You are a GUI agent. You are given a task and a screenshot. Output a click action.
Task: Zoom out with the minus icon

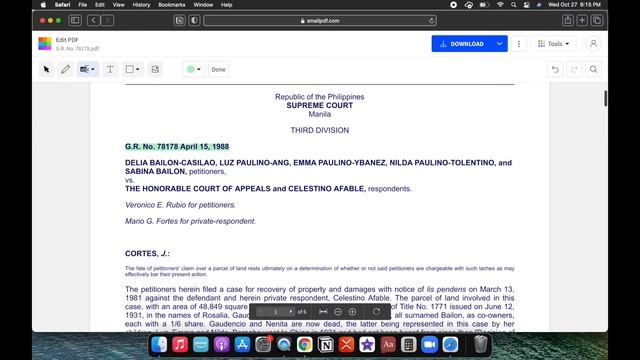coord(338,312)
